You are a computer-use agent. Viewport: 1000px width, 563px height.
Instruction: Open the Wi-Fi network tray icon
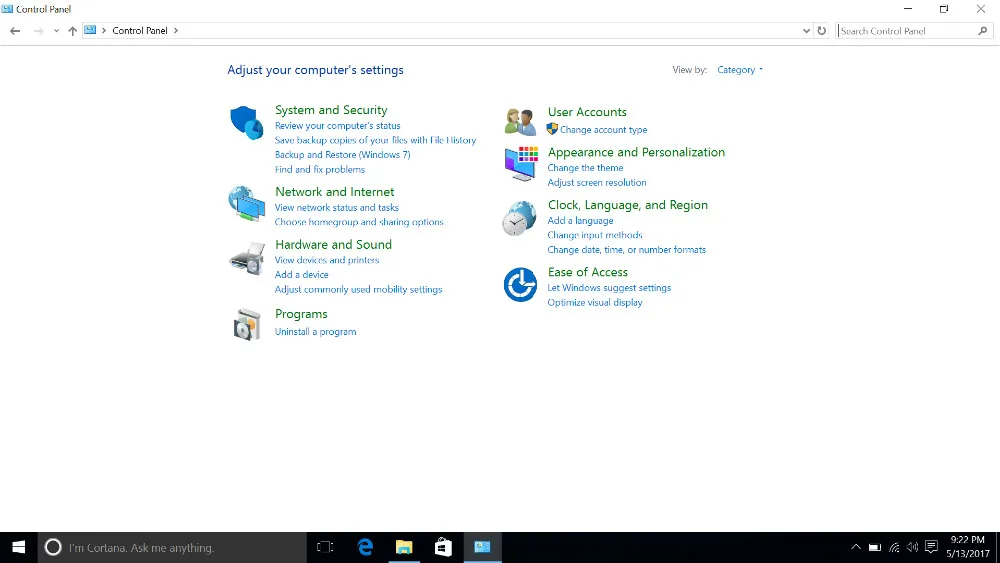pyautogui.click(x=894, y=547)
